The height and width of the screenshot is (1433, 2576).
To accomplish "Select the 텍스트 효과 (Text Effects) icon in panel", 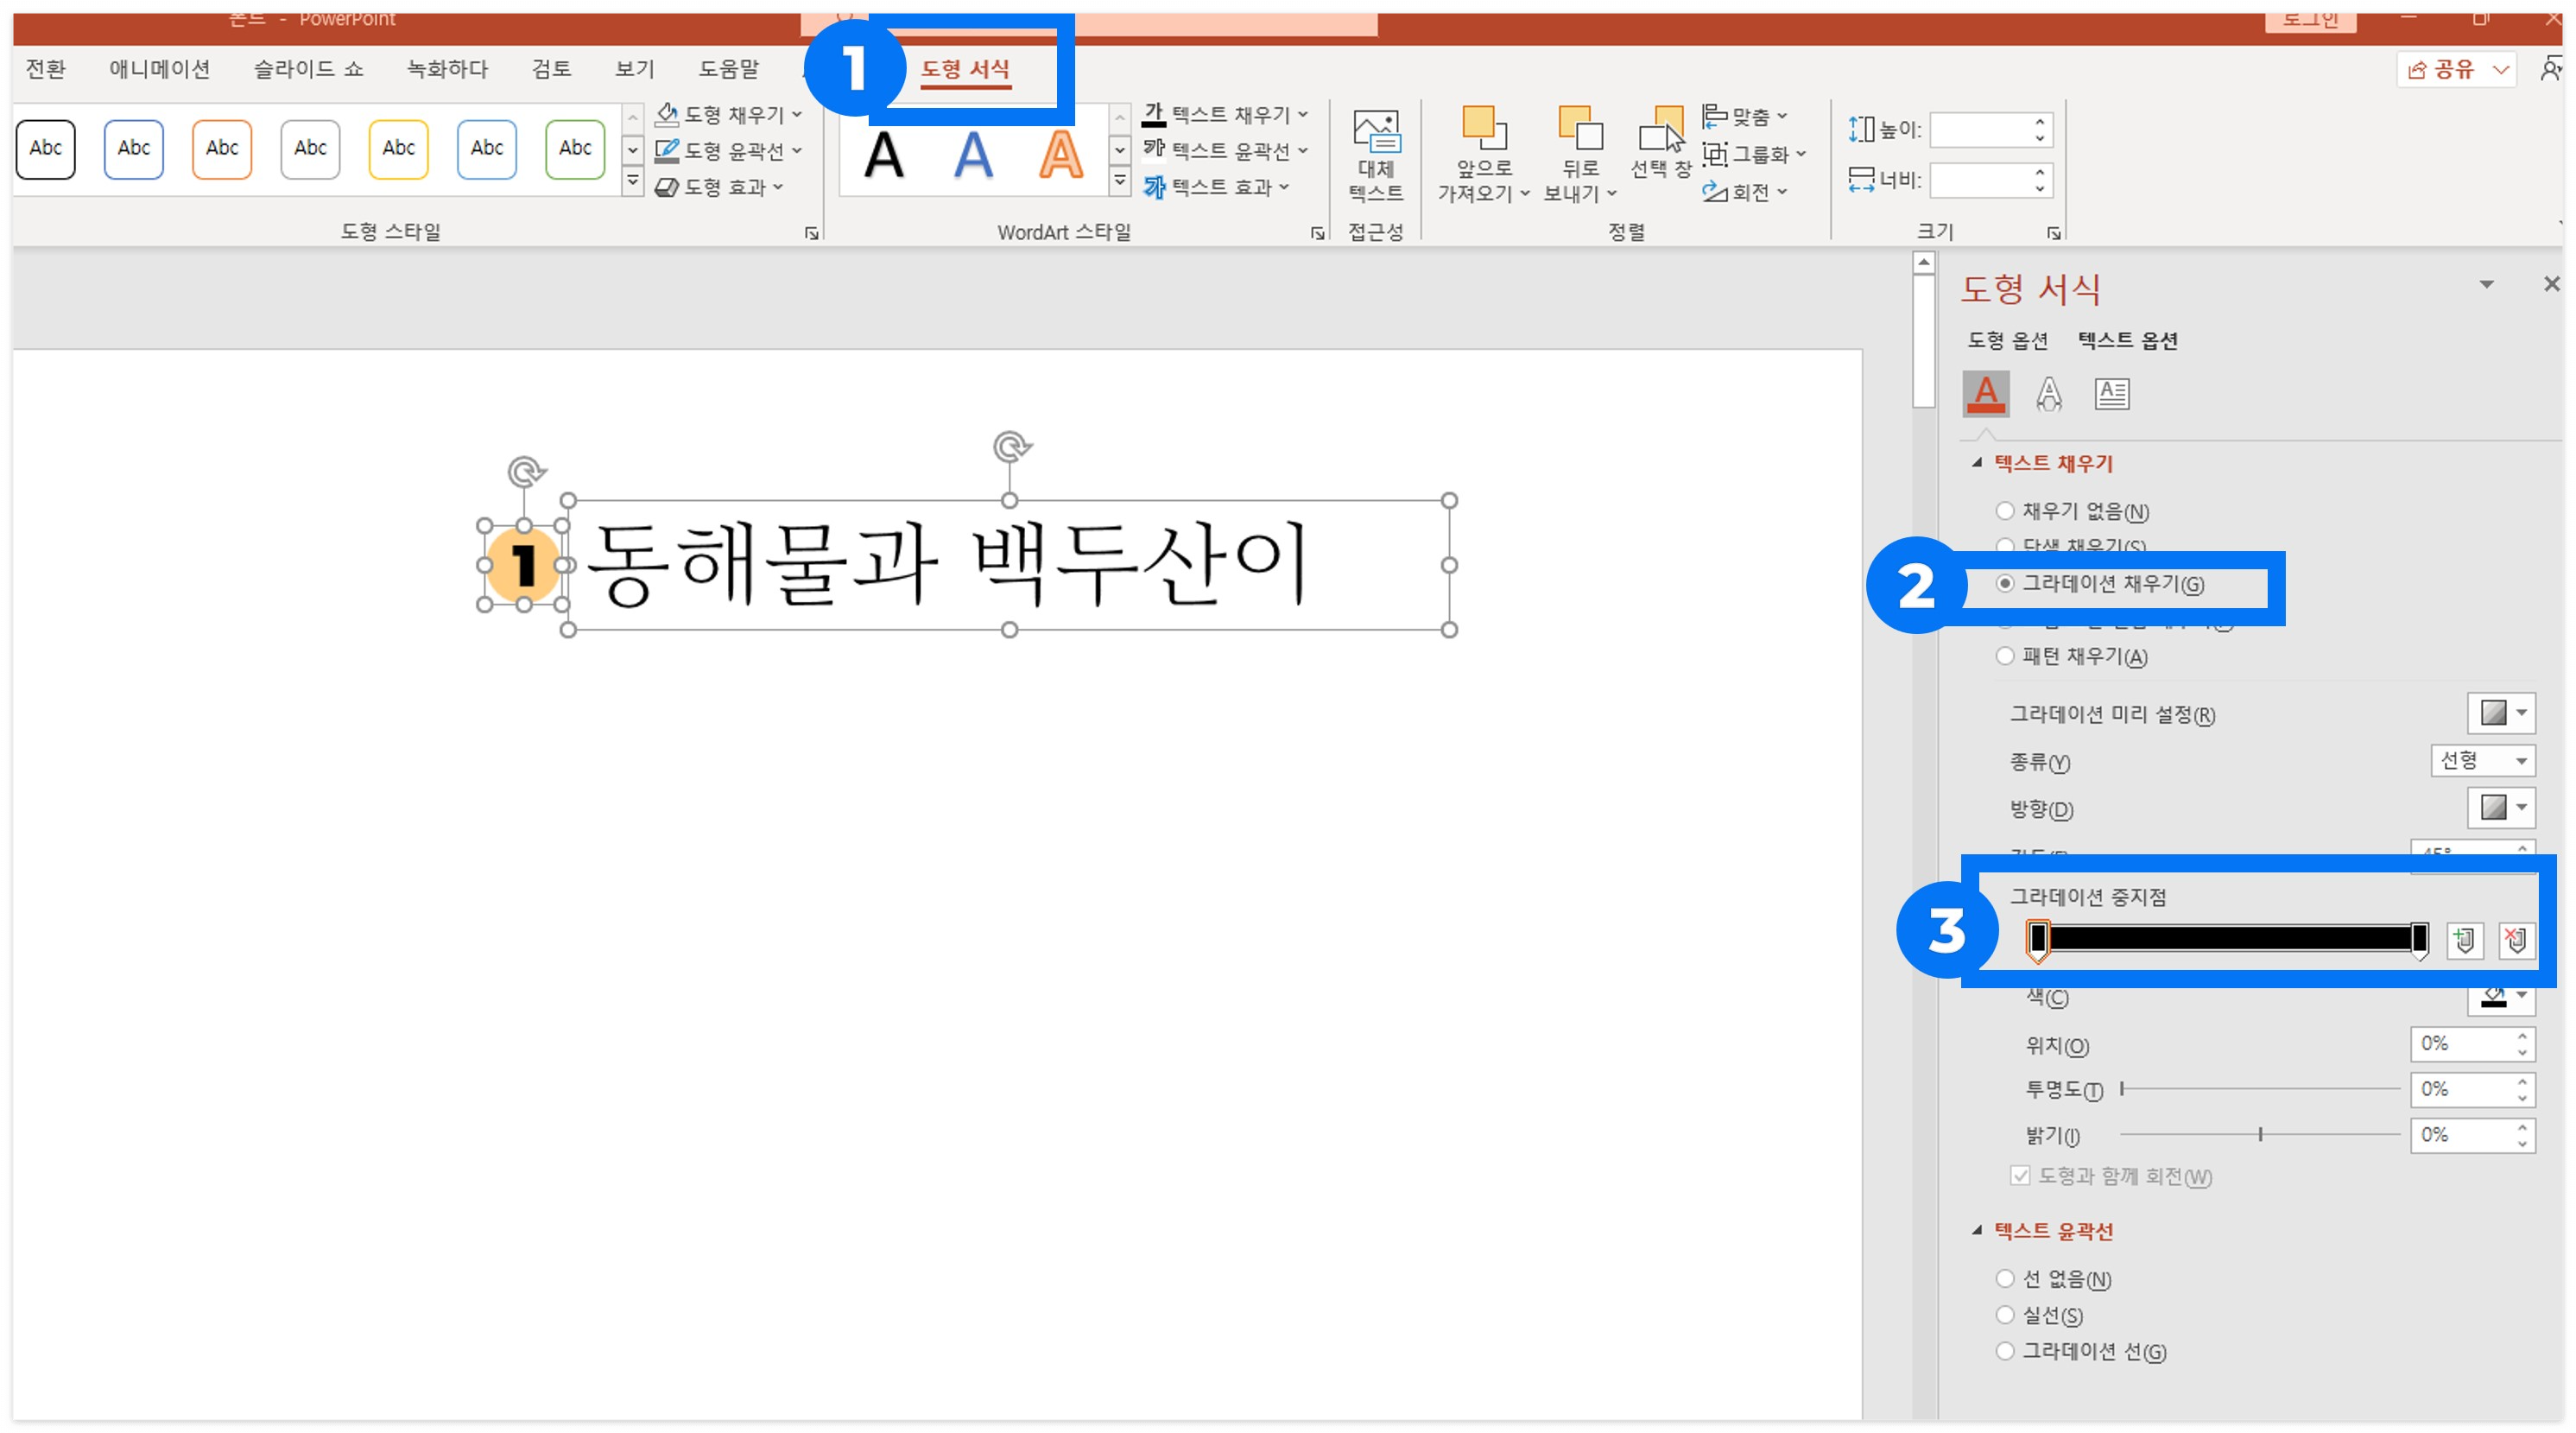I will point(2050,393).
